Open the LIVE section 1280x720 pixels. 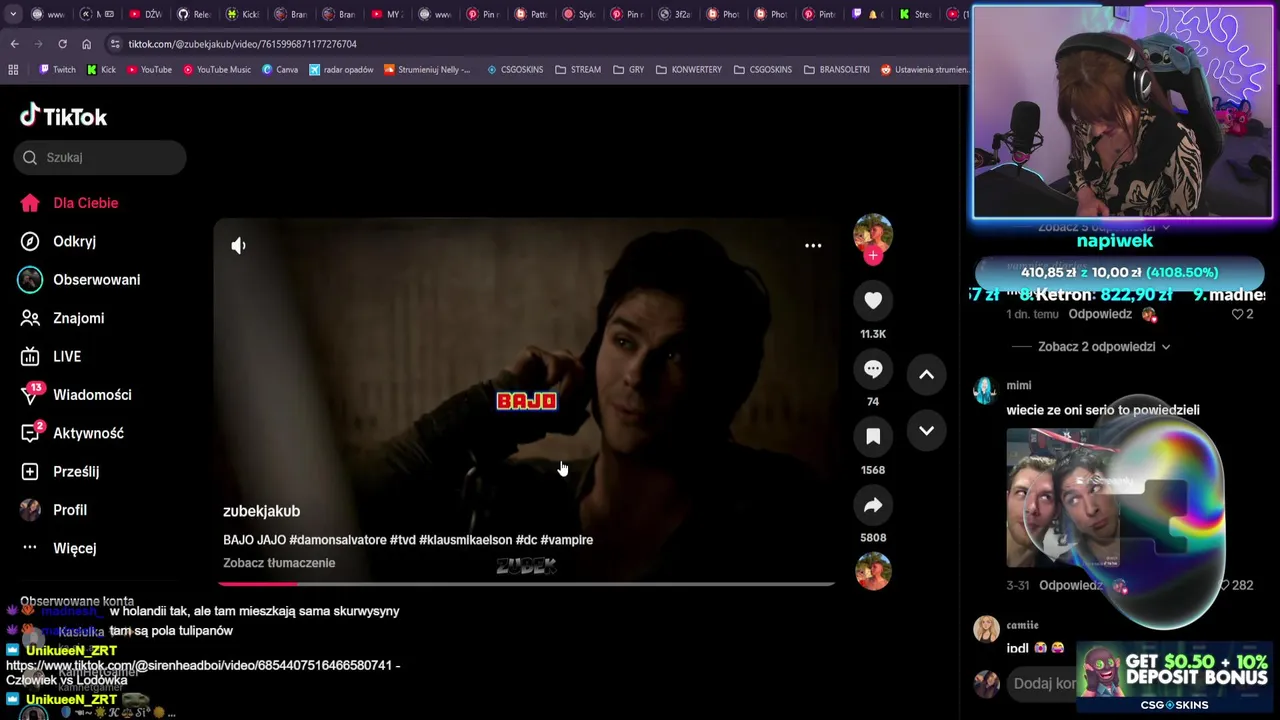click(x=50, y=356)
